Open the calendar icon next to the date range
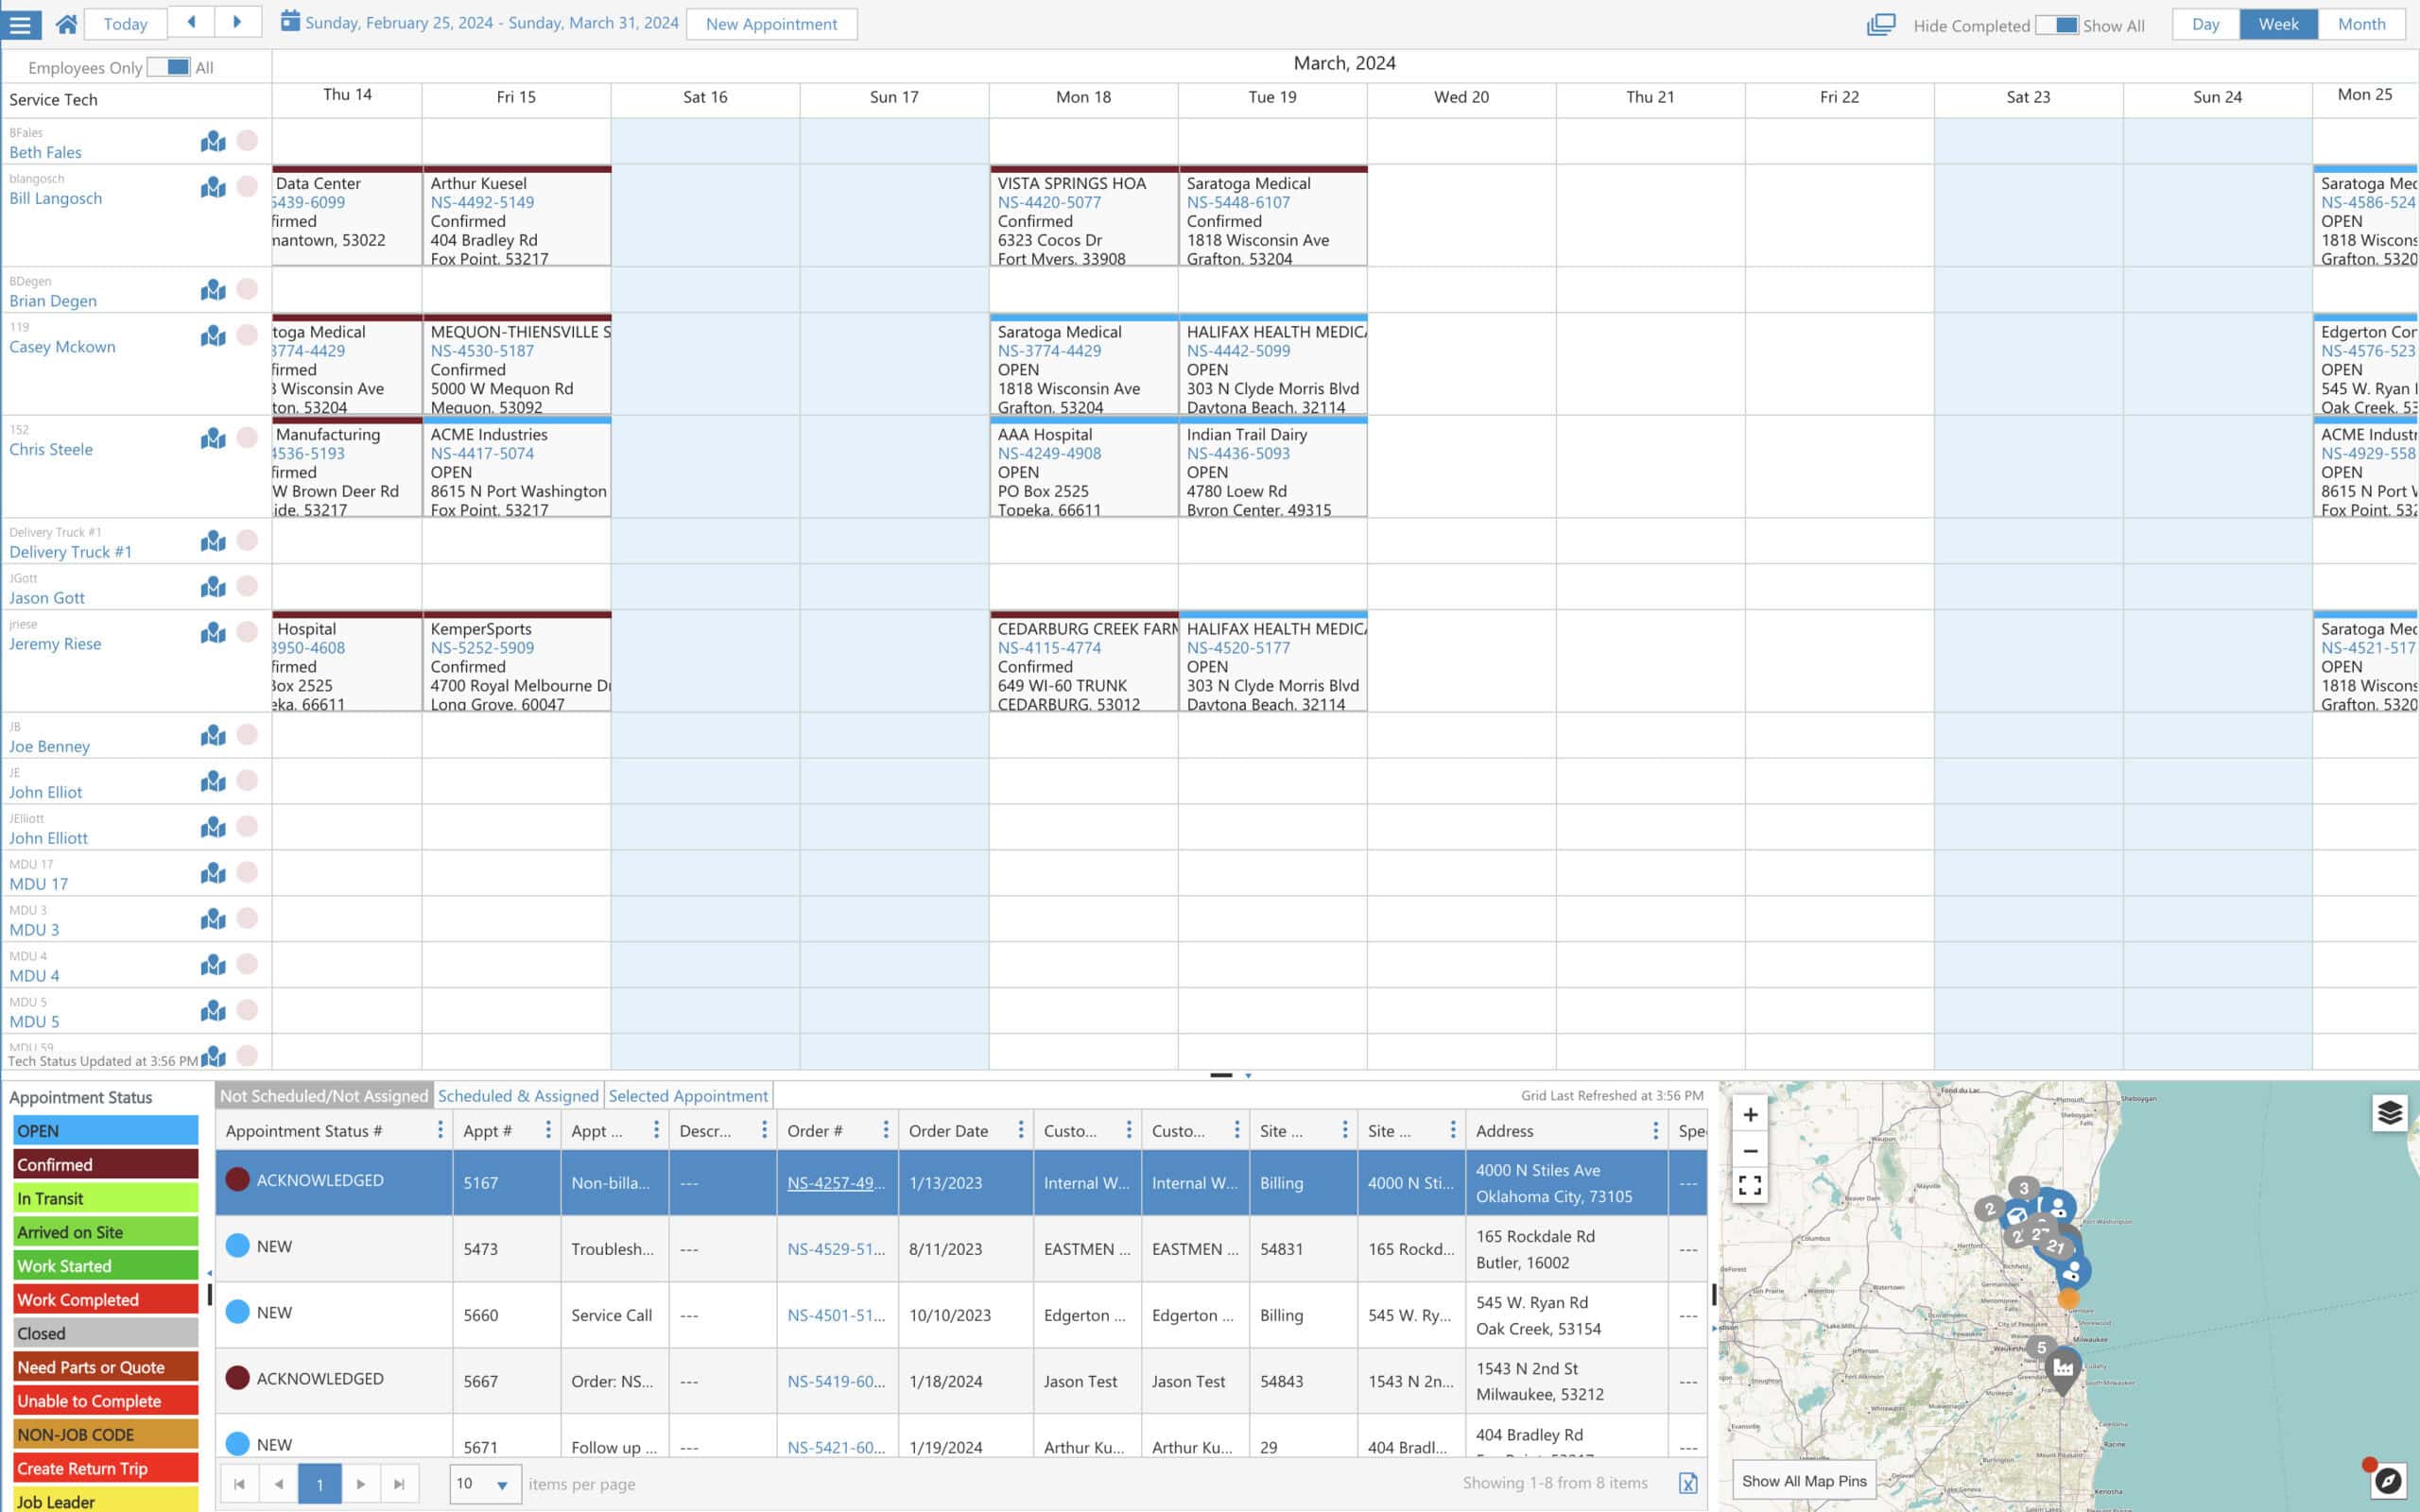Image resolution: width=2420 pixels, height=1512 pixels. (290, 21)
